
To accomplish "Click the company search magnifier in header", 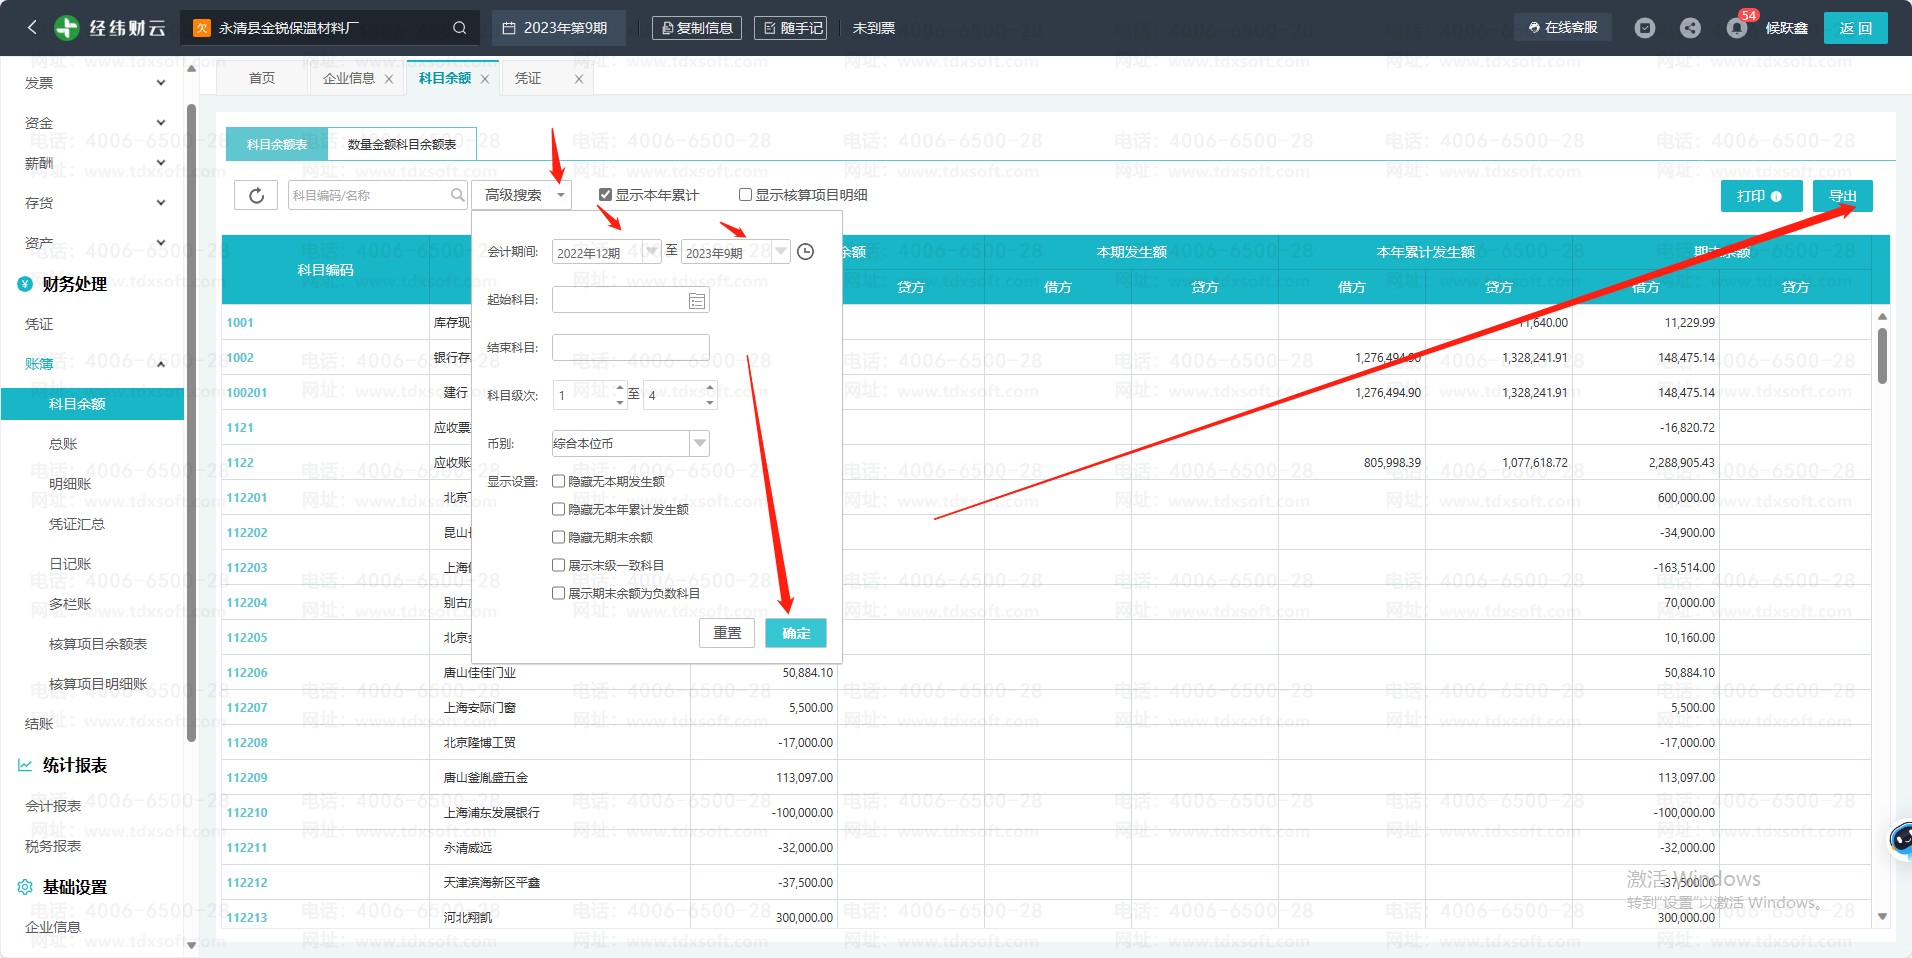I will pos(459,28).
